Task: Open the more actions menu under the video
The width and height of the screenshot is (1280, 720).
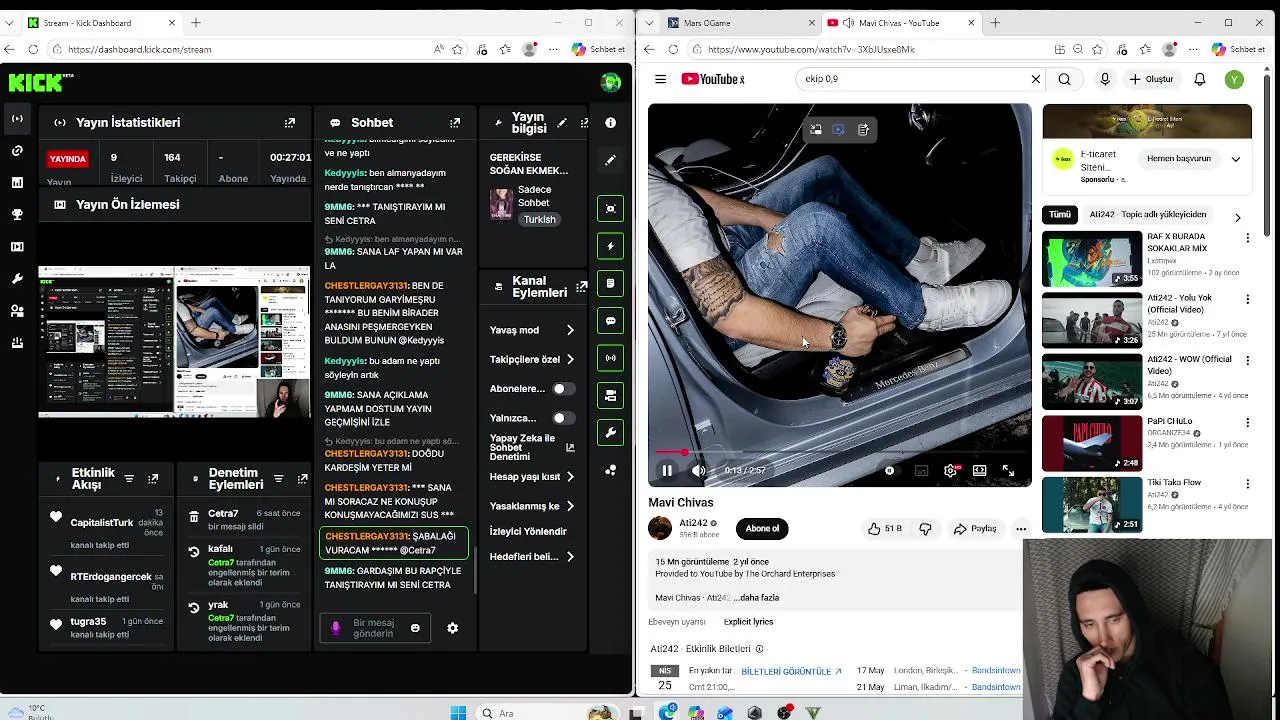Action: [1021, 528]
